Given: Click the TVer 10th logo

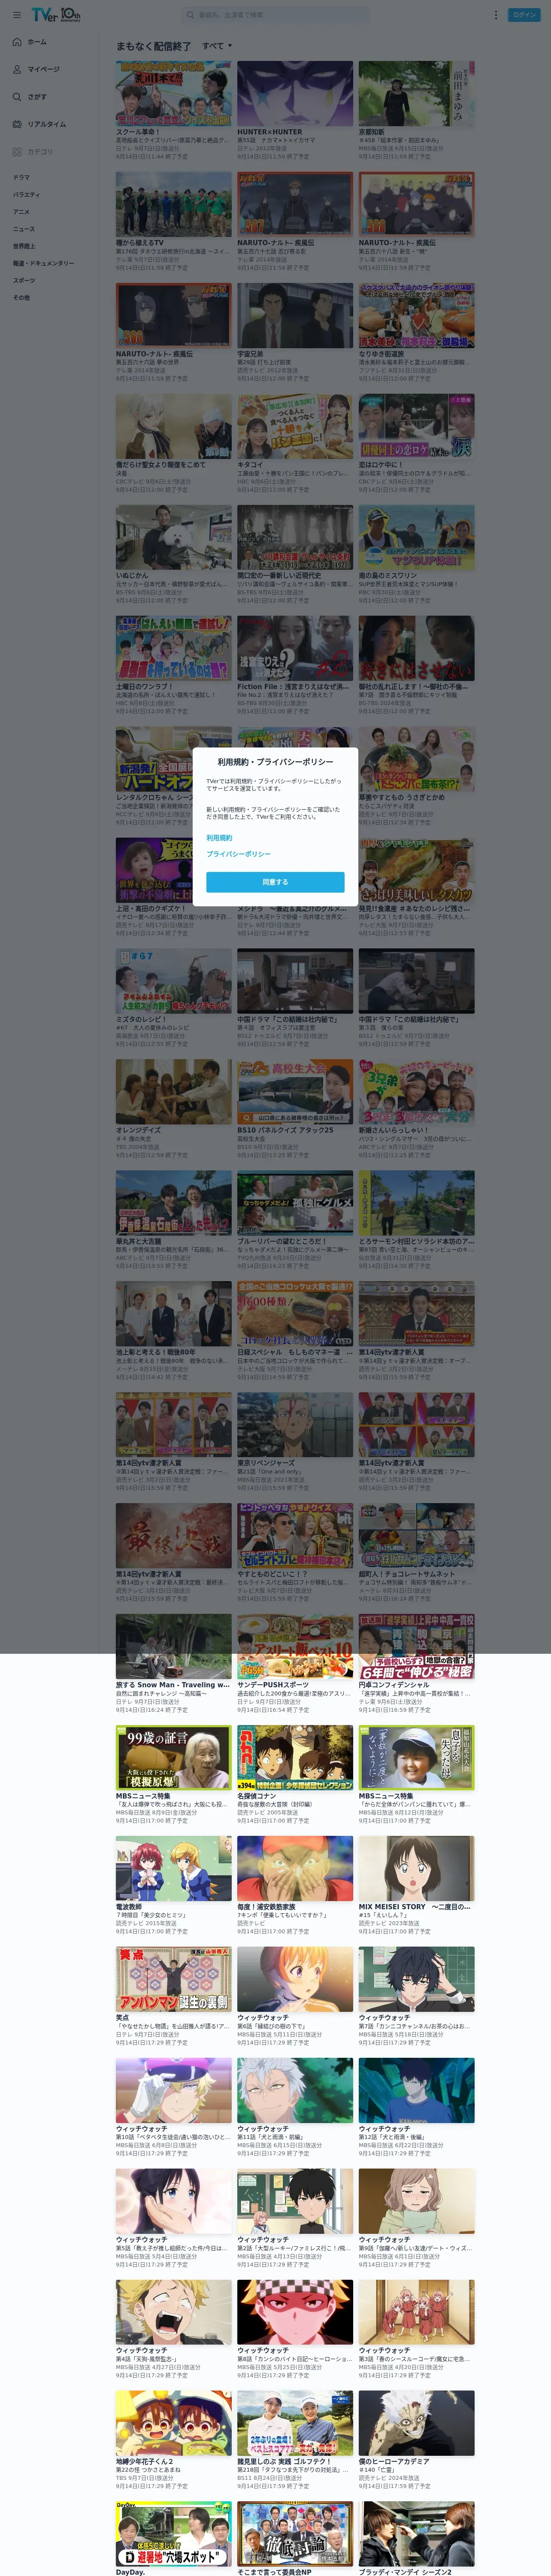Looking at the screenshot, I should pos(55,15).
